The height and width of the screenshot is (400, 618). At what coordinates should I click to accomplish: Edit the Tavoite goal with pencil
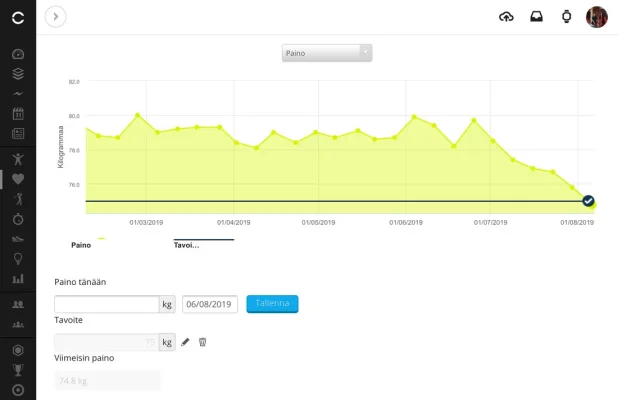185,342
